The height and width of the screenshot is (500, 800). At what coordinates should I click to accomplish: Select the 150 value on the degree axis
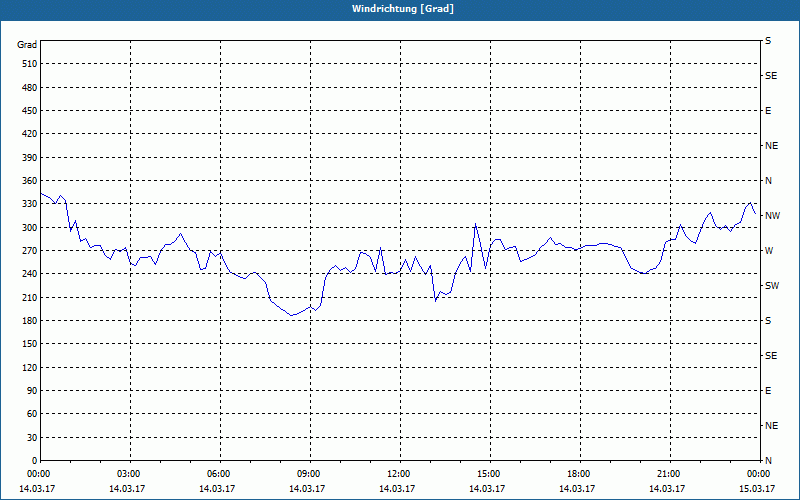(29, 344)
